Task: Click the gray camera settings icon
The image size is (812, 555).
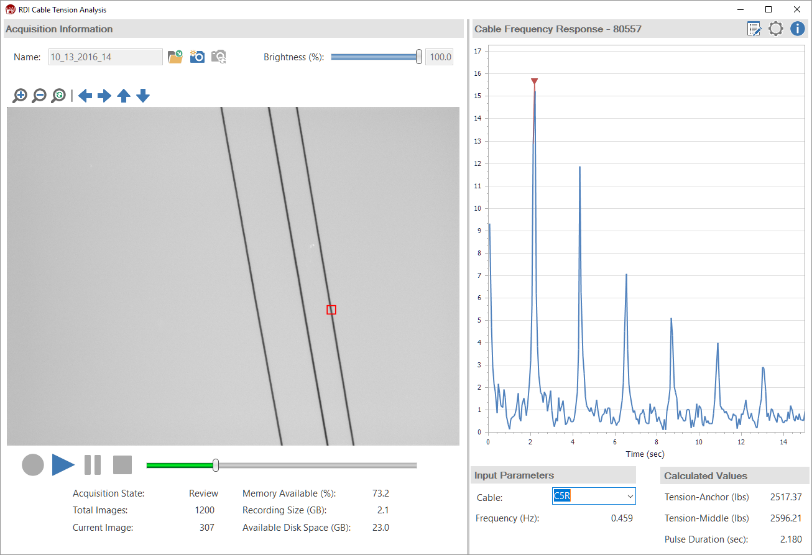Action: tap(219, 56)
